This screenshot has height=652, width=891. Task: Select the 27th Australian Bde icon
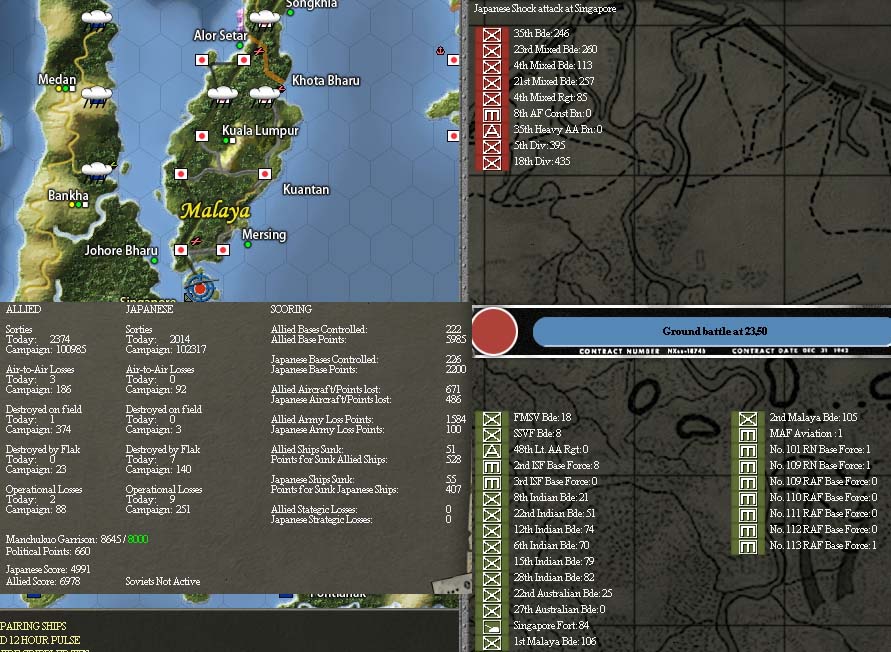click(492, 610)
